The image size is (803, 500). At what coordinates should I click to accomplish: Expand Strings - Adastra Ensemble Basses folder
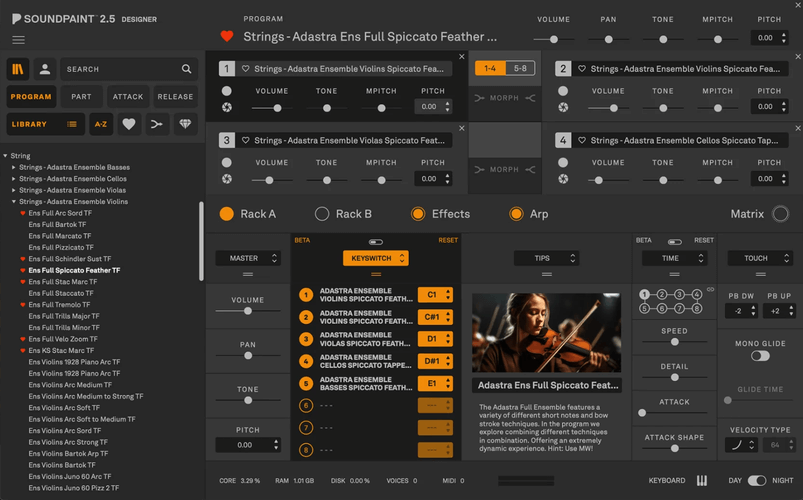(x=14, y=167)
